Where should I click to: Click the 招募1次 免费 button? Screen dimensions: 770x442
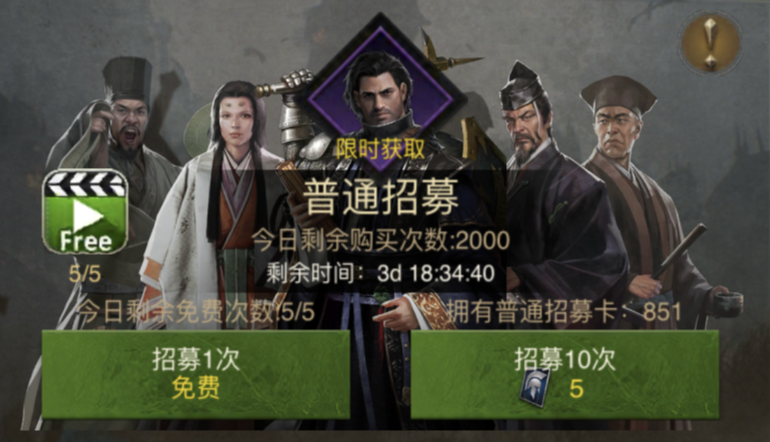click(195, 374)
